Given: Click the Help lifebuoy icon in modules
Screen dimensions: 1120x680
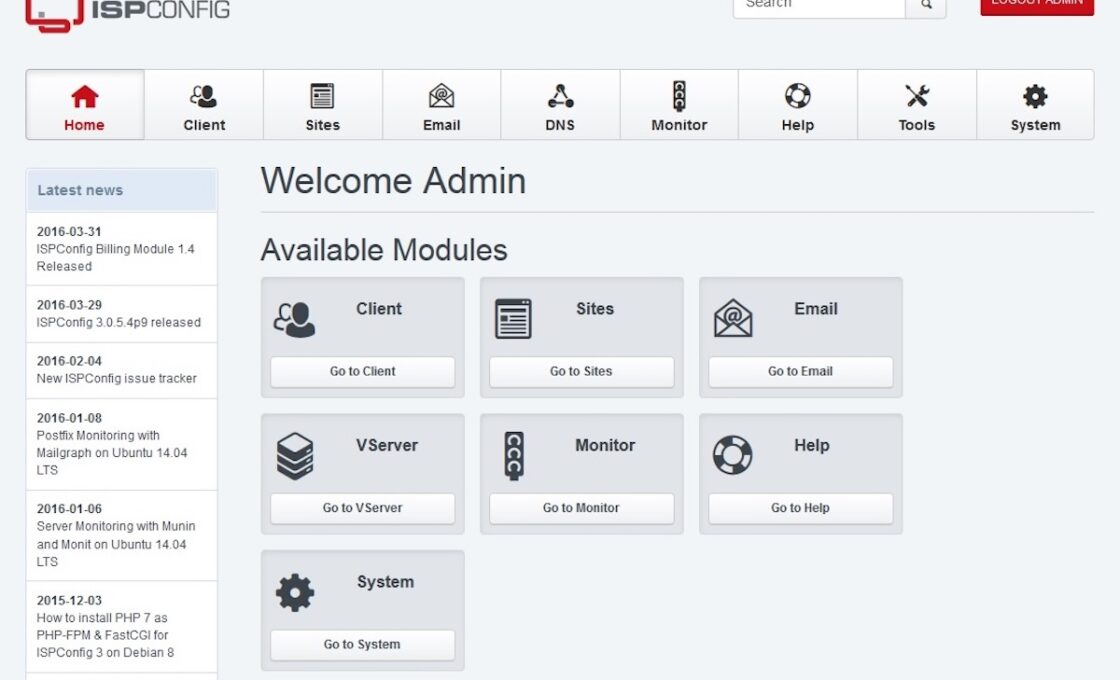Looking at the screenshot, I should 732,456.
